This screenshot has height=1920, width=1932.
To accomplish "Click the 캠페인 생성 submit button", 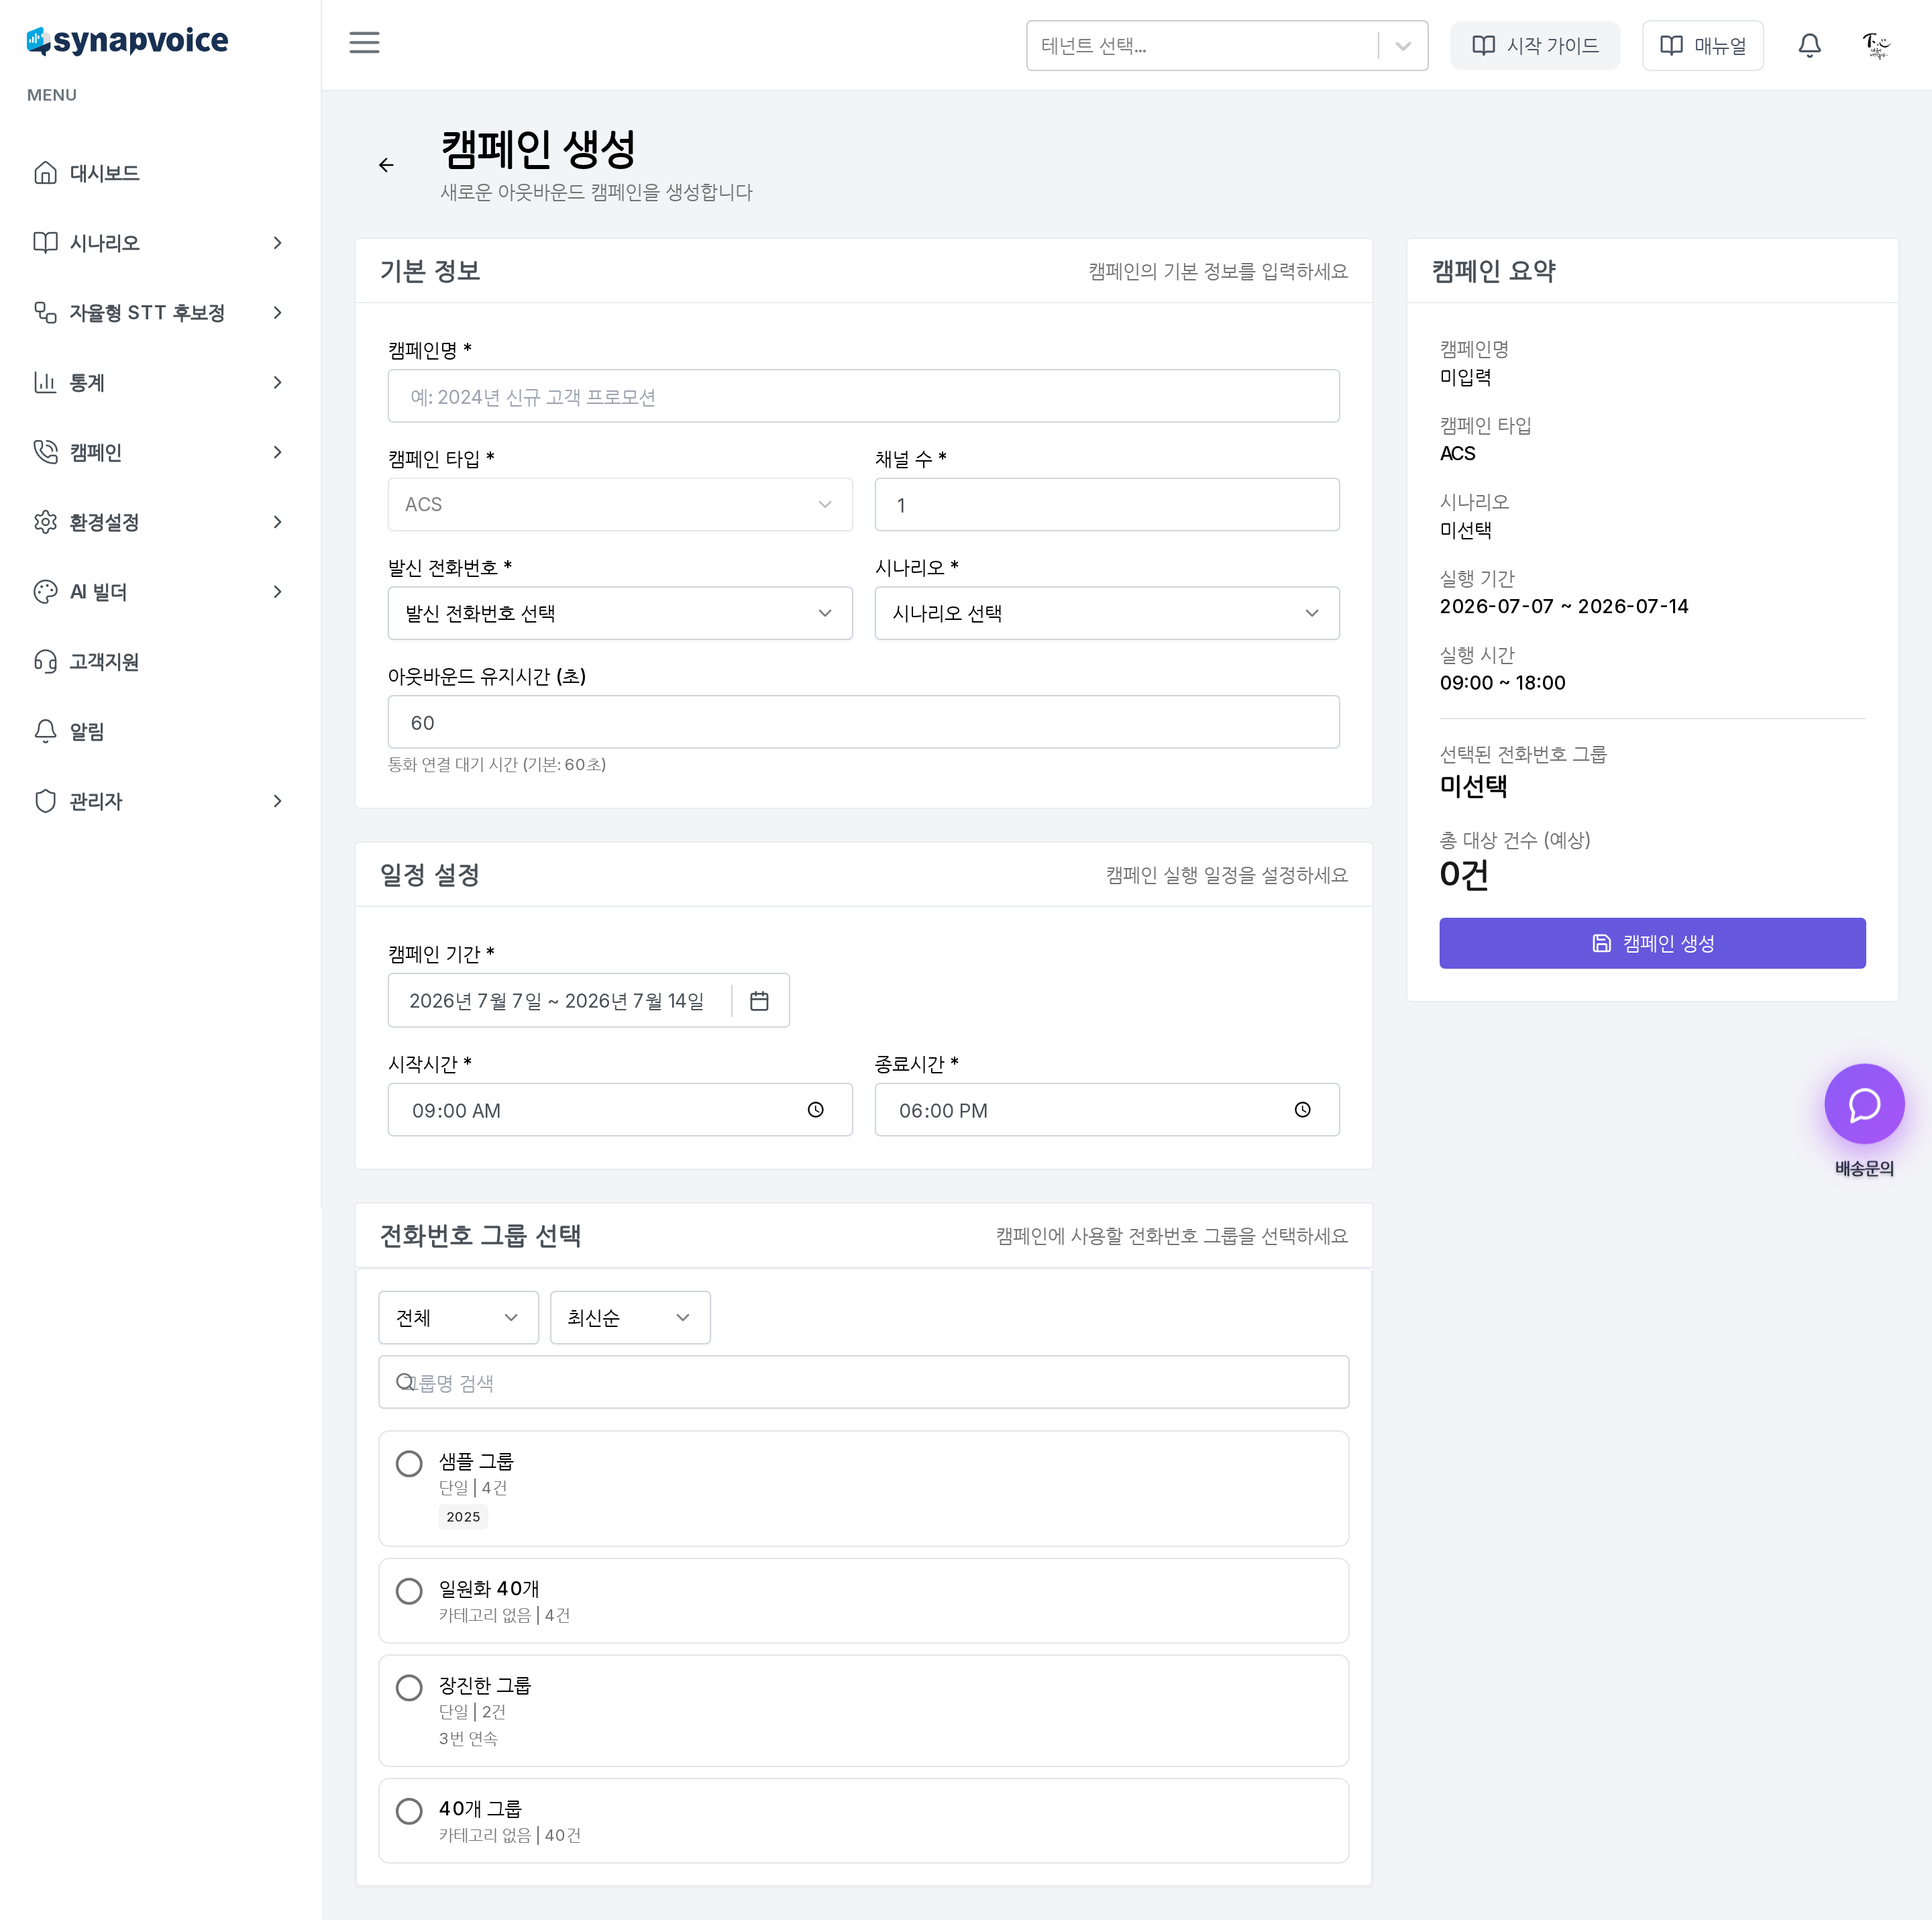I will (x=1652, y=943).
